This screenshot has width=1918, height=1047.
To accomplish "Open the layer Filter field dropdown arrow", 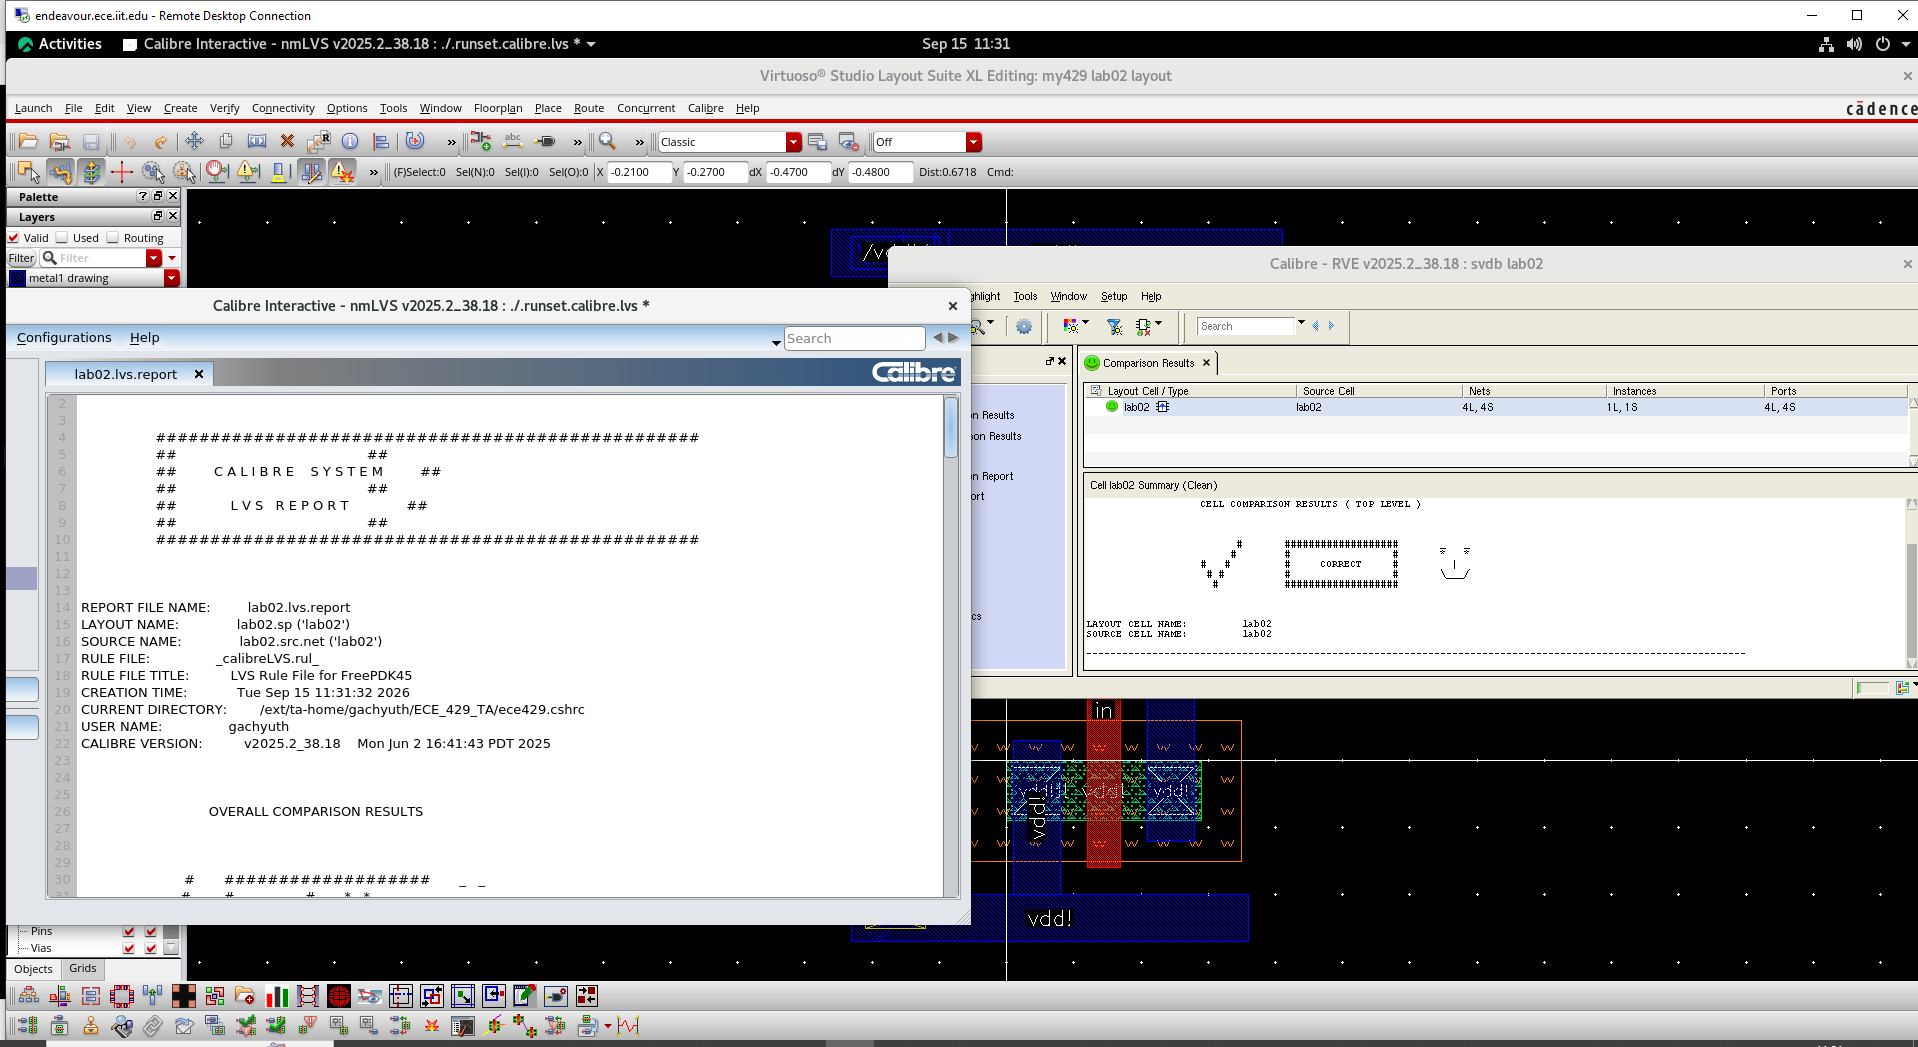I will 154,258.
